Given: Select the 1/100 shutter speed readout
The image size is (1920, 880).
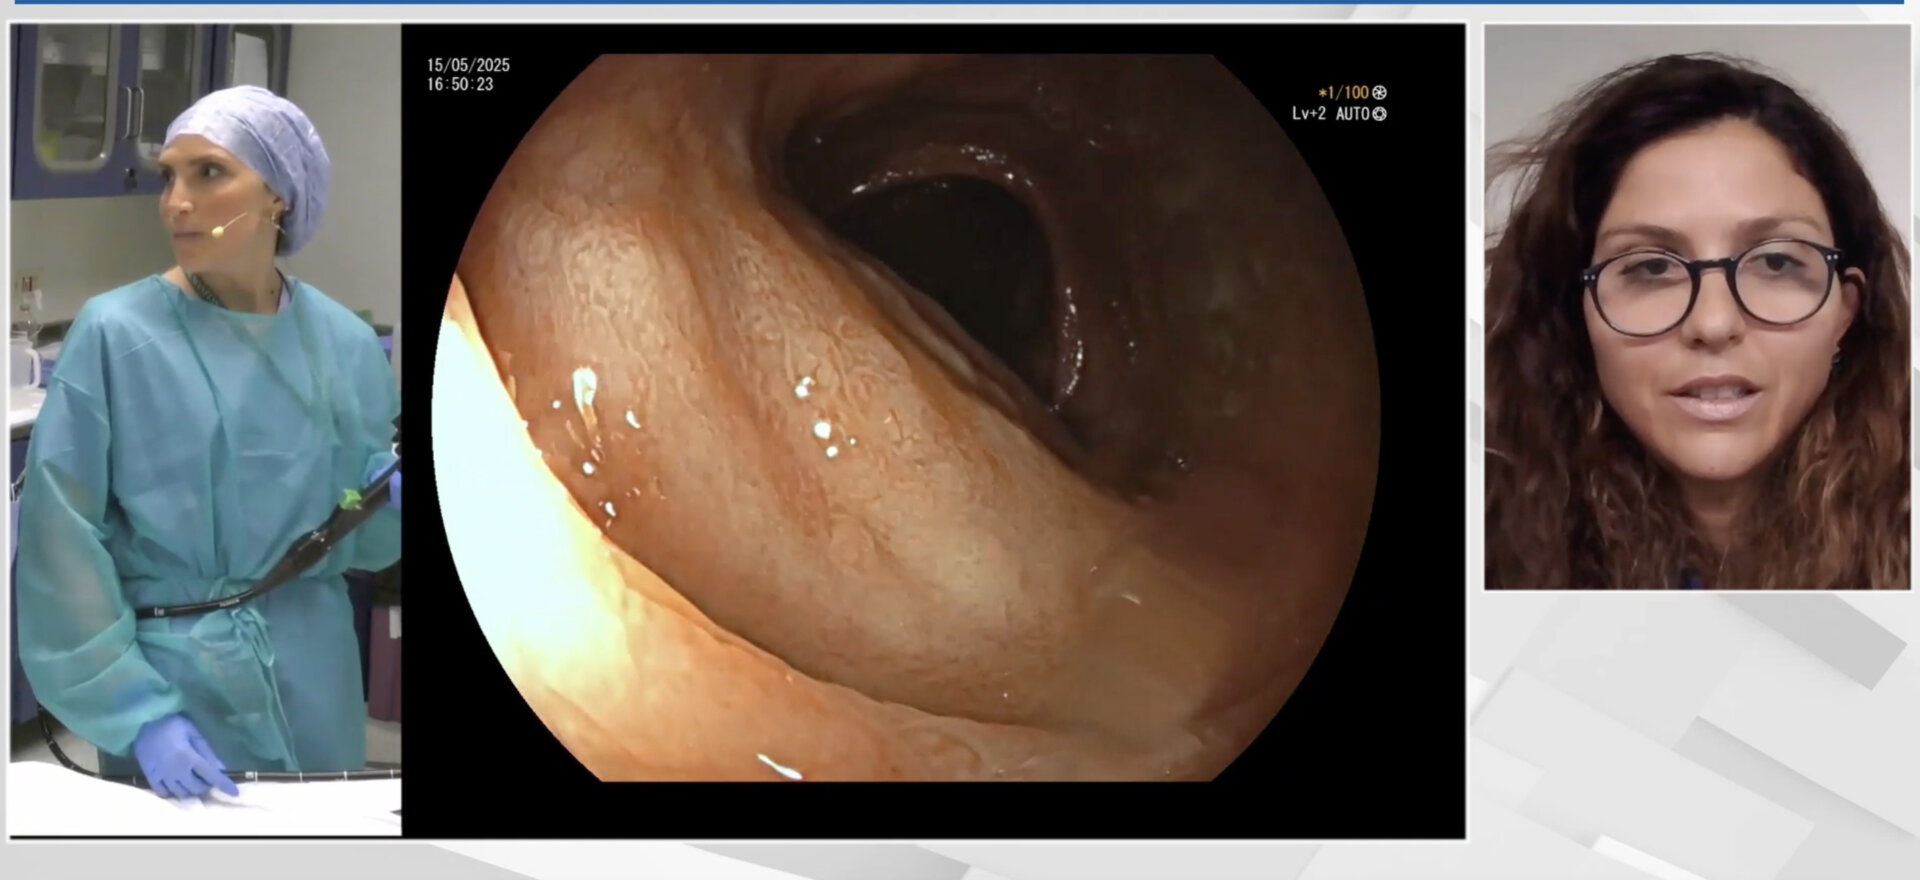Looking at the screenshot, I should click(1348, 93).
